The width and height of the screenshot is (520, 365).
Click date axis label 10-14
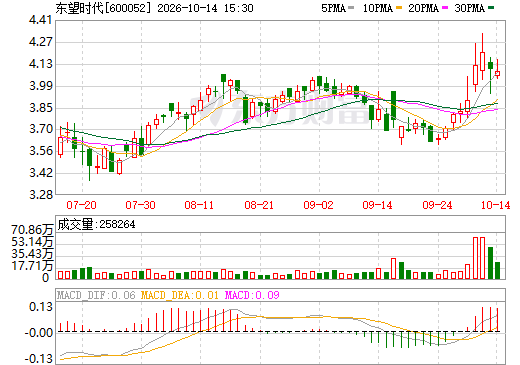coord(496,205)
